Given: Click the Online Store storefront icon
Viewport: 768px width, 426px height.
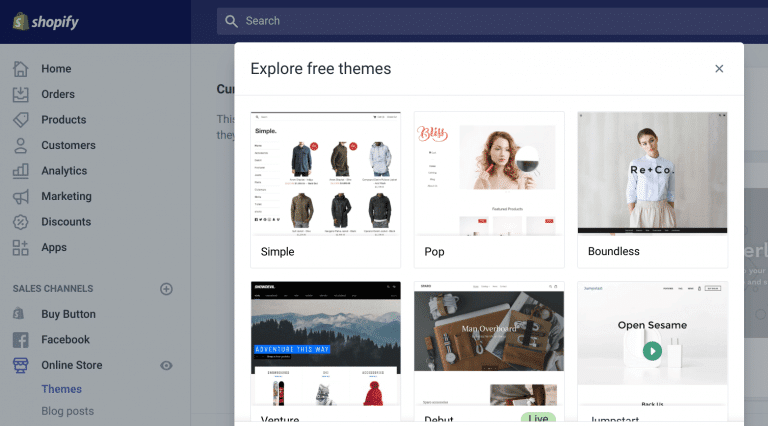Looking at the screenshot, I should 21,365.
